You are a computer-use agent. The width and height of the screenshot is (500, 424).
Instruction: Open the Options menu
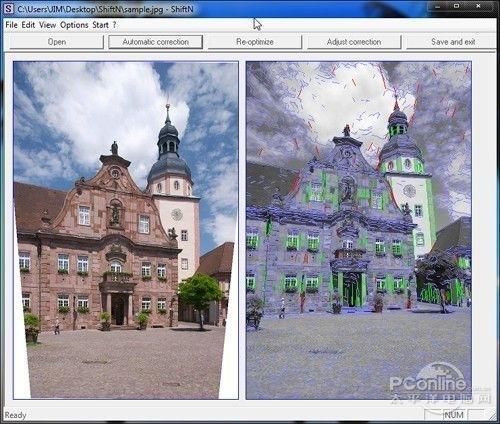click(74, 25)
